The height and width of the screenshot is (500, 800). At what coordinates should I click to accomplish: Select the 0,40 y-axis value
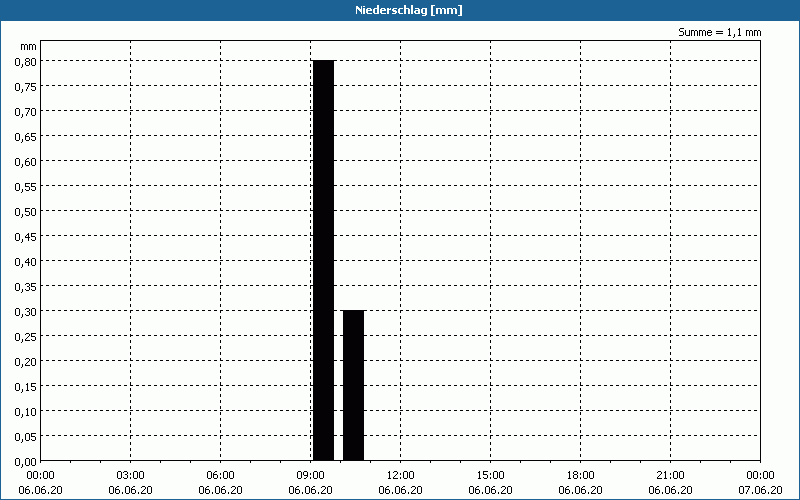[x=26, y=262]
